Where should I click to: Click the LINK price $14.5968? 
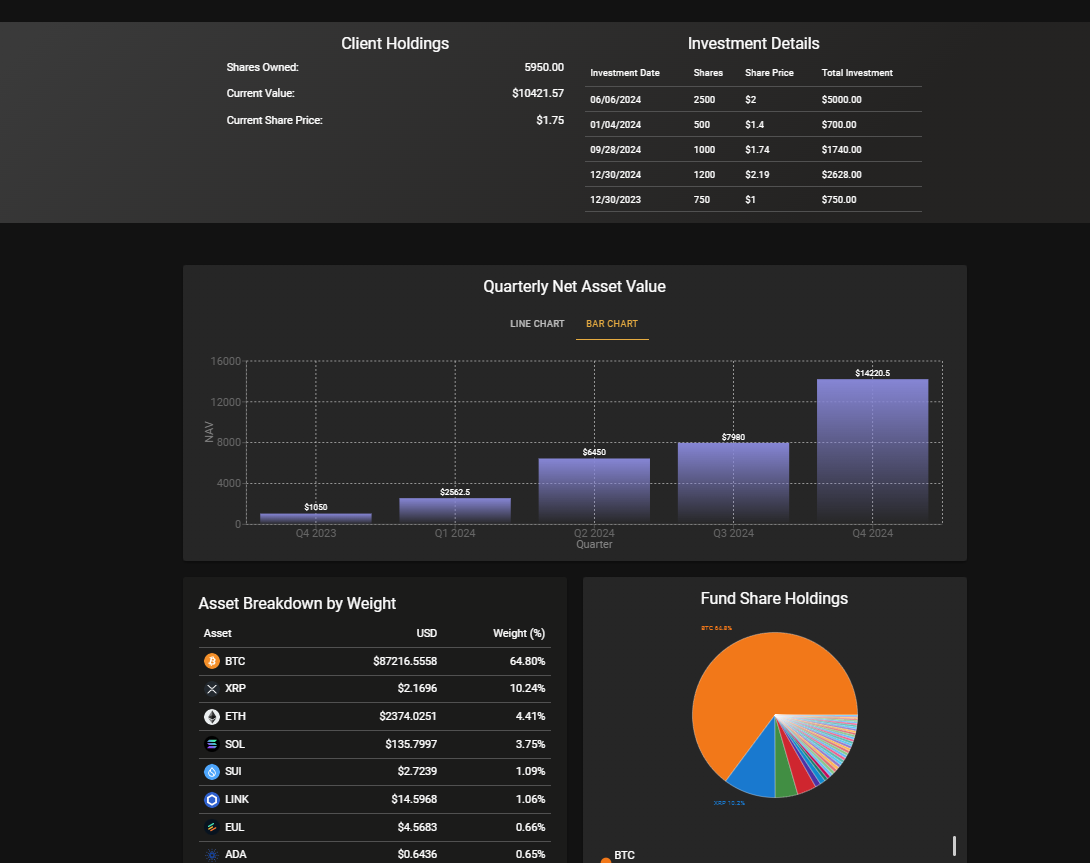point(414,800)
